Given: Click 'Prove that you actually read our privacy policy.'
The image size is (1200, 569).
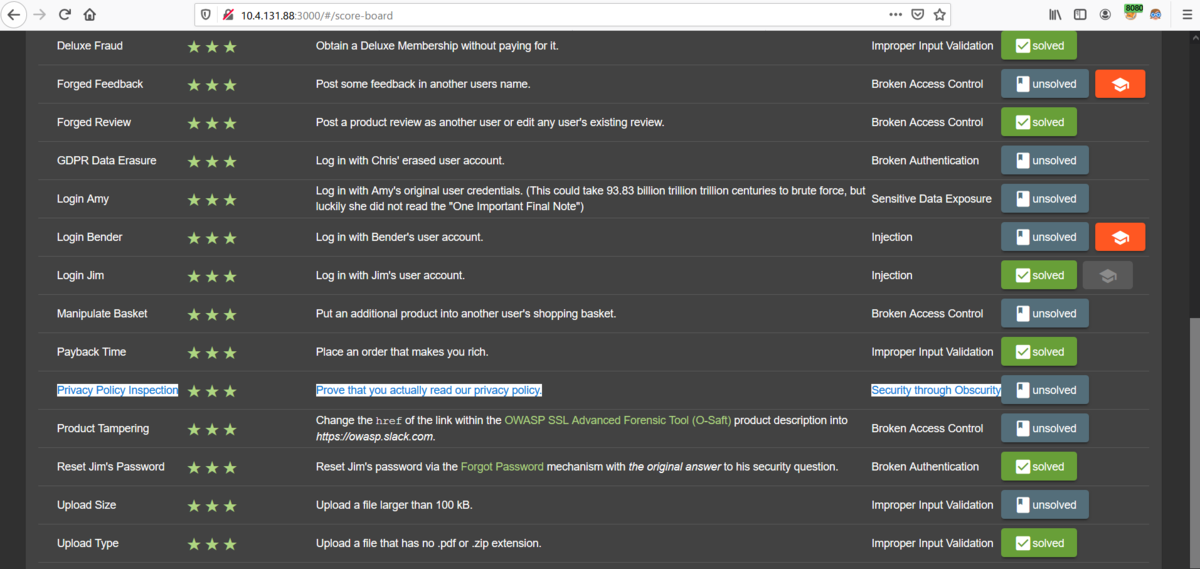Looking at the screenshot, I should [x=429, y=390].
